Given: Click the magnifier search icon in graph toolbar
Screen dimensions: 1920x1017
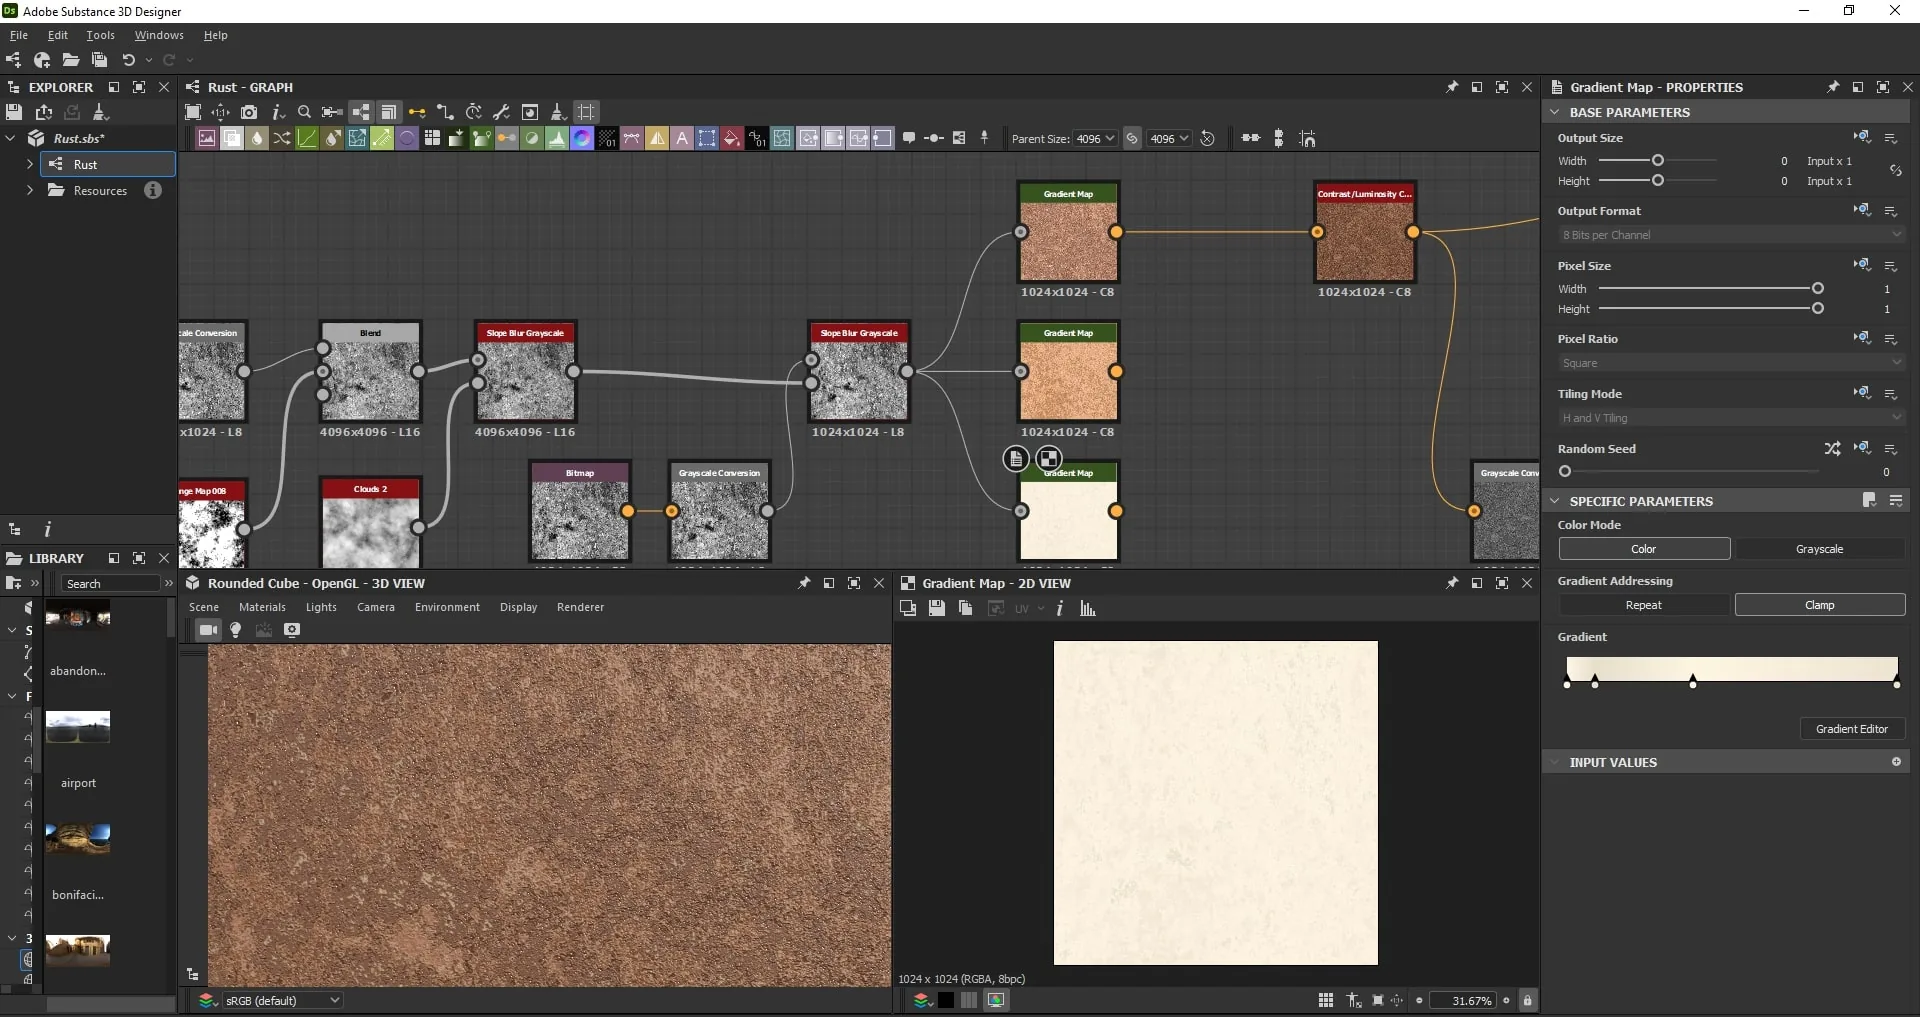Looking at the screenshot, I should point(305,112).
